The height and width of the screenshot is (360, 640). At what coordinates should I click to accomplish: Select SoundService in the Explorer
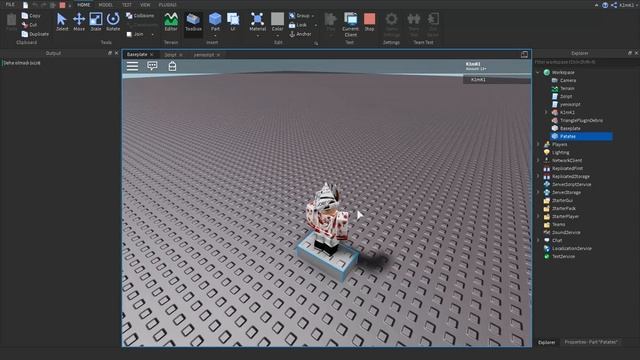pyautogui.click(x=566, y=232)
